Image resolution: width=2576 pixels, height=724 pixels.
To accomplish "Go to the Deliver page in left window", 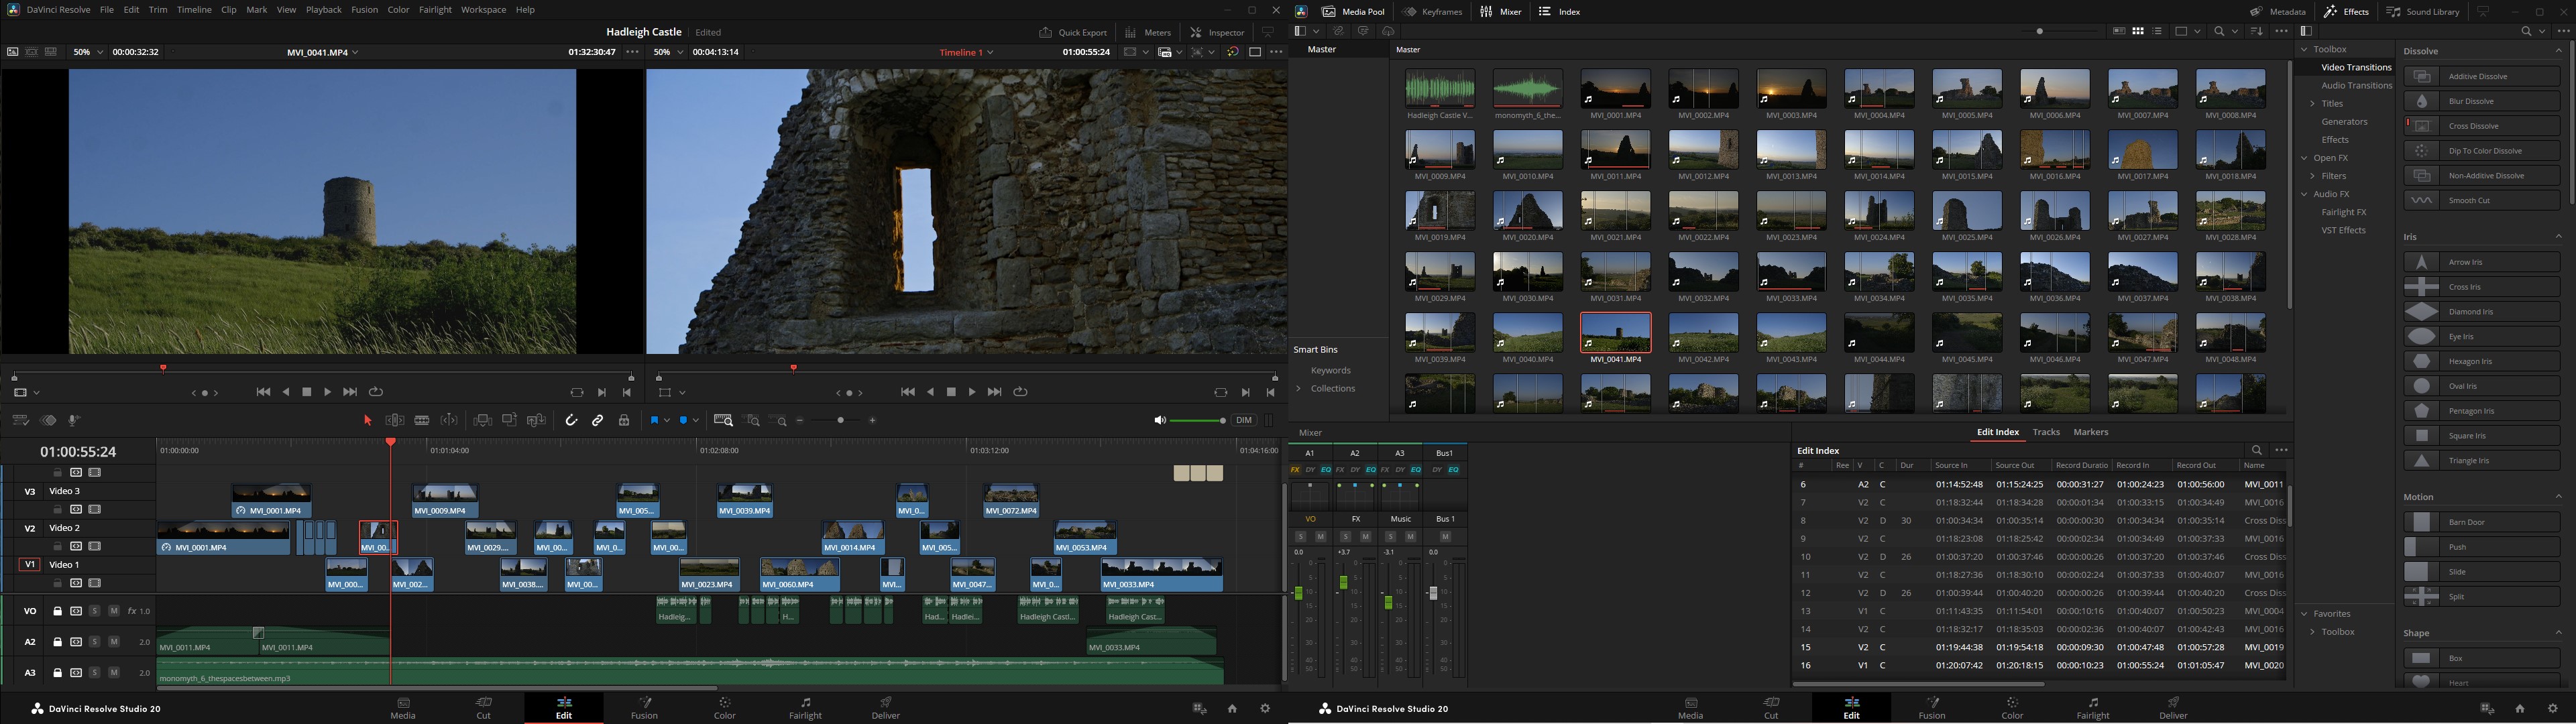I will [886, 708].
